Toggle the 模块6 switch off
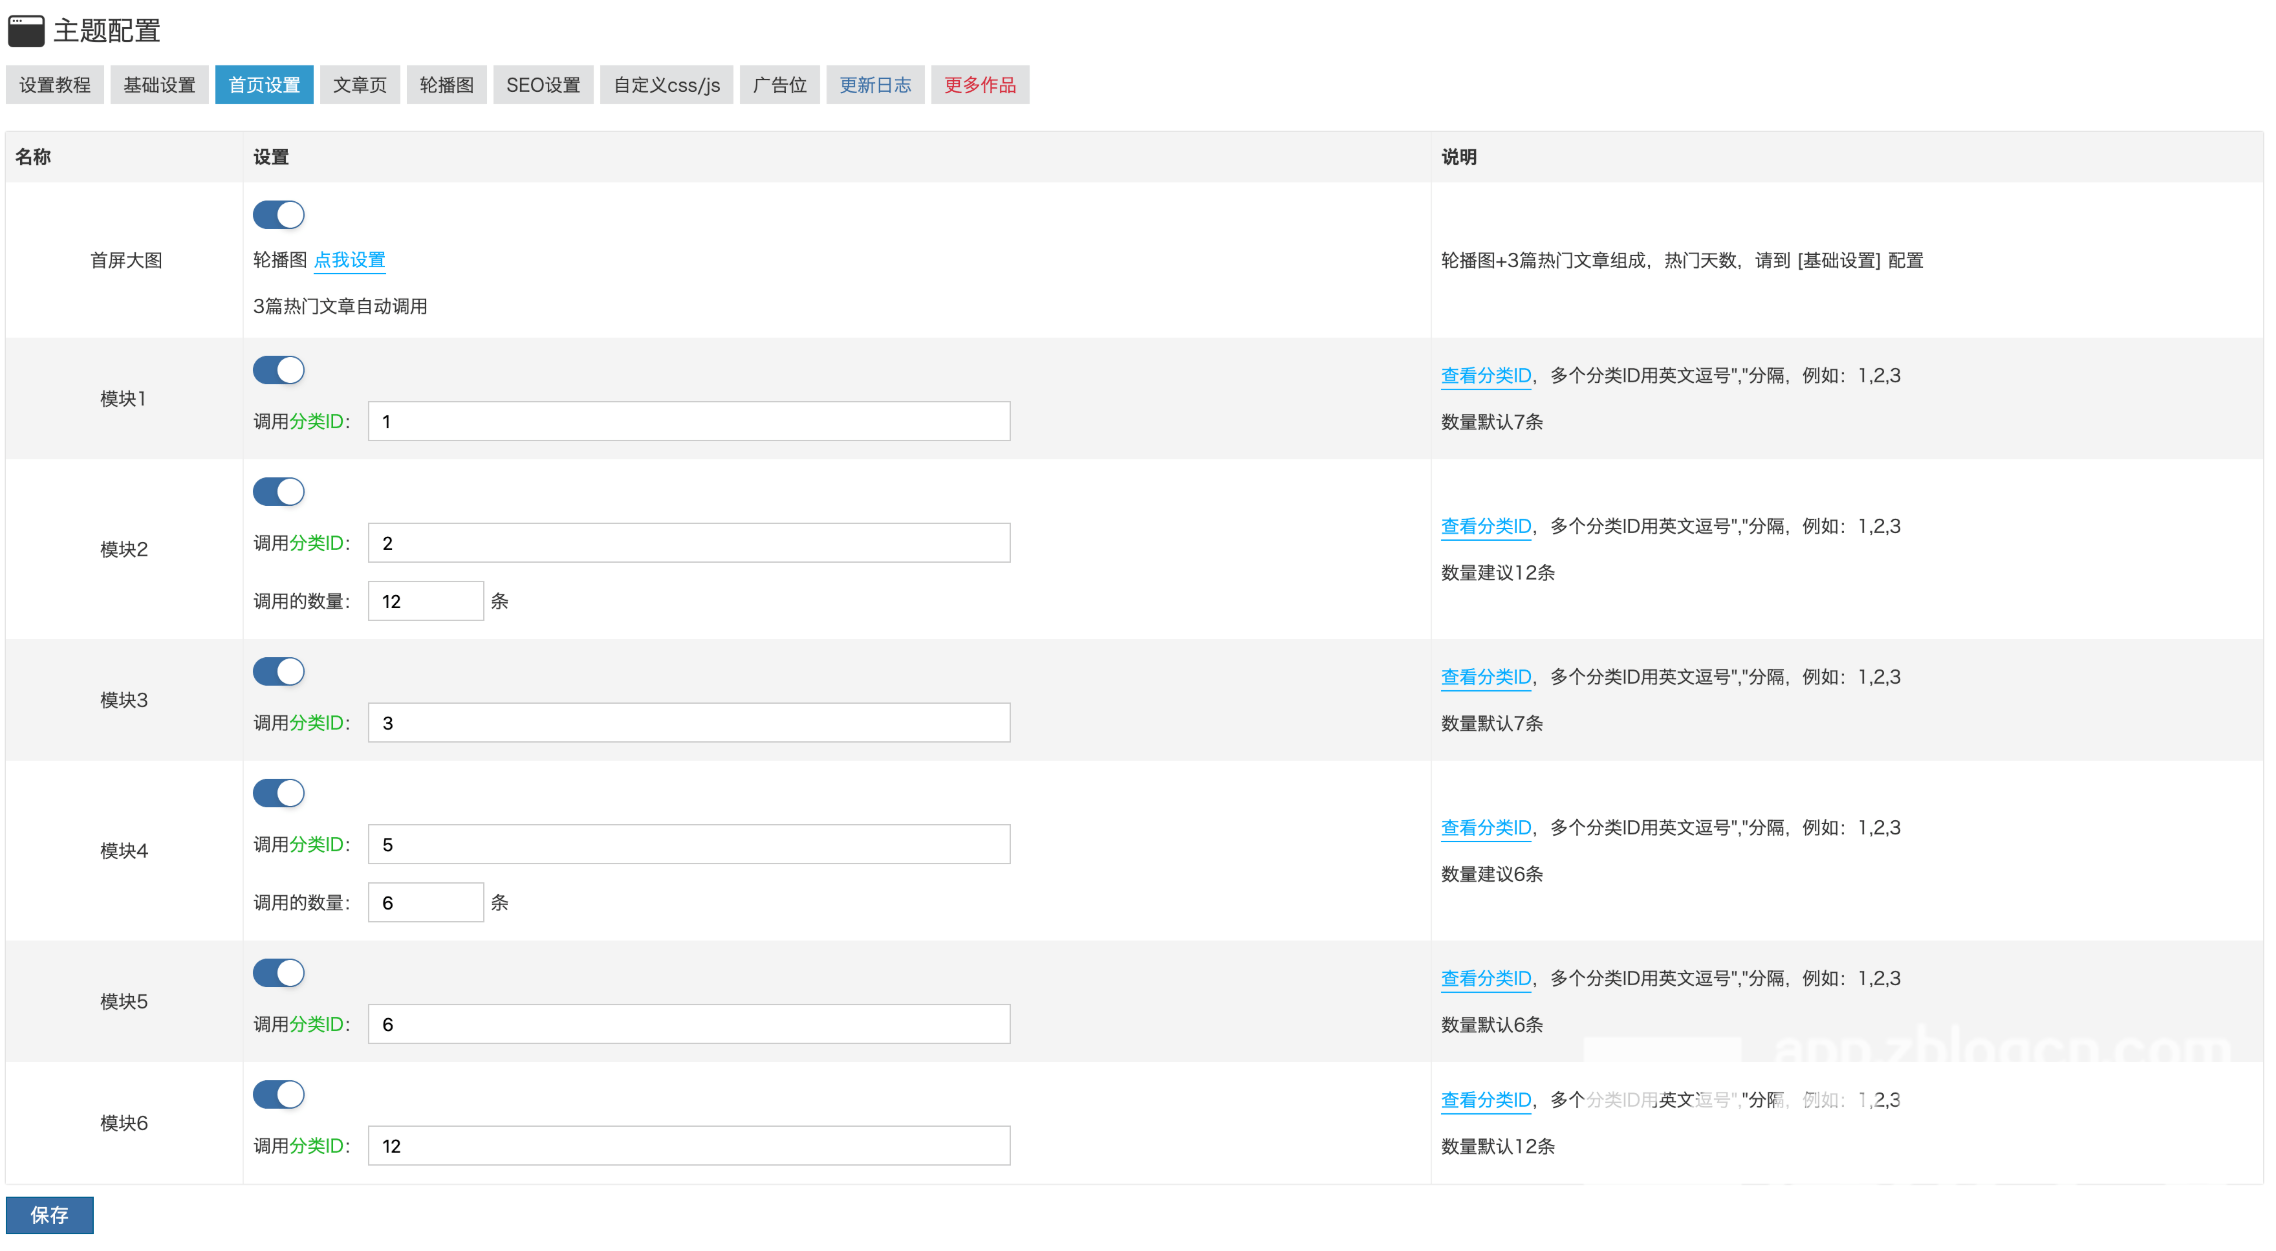The width and height of the screenshot is (2276, 1251). tap(279, 1095)
